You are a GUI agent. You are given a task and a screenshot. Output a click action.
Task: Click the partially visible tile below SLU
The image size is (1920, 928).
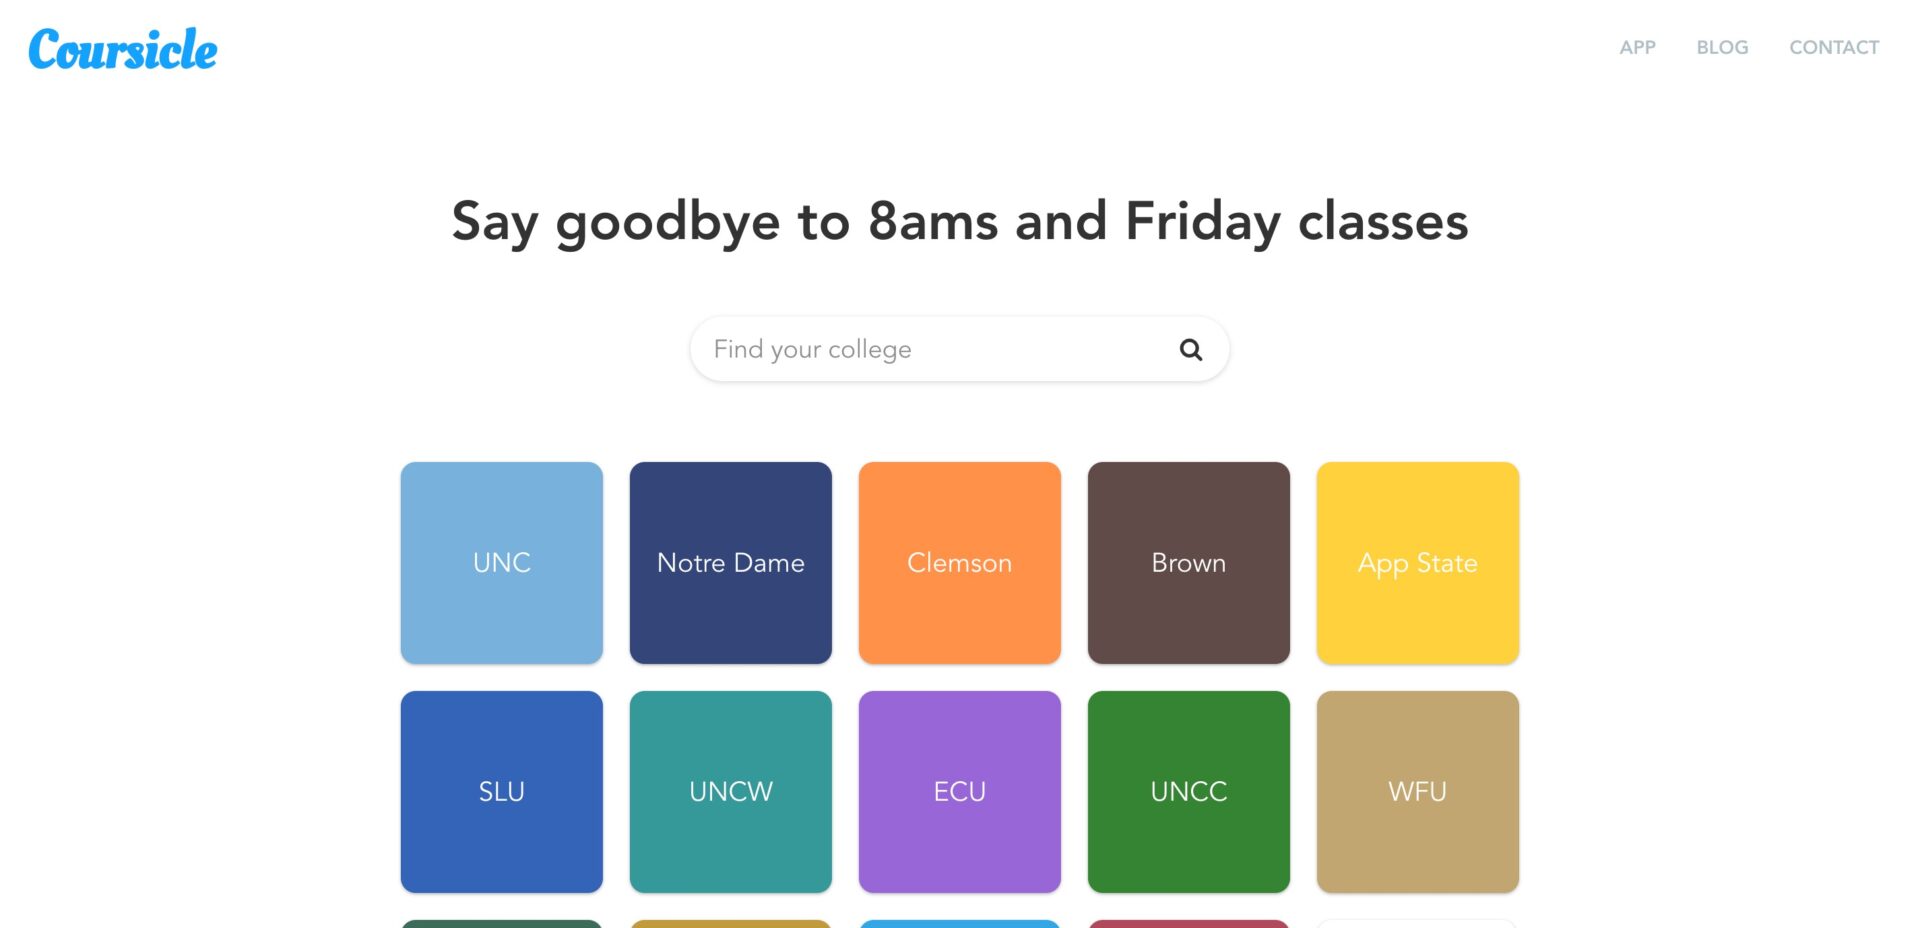[501, 923]
